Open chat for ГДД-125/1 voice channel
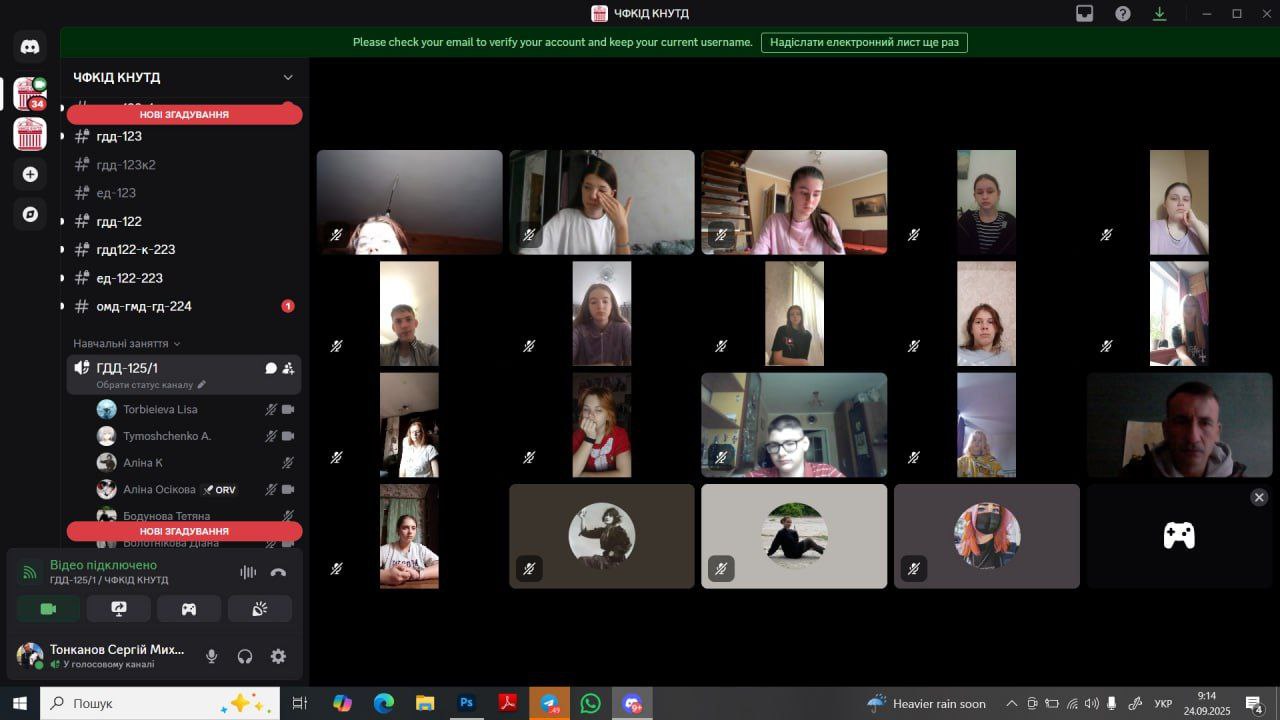1280x720 pixels. point(270,368)
